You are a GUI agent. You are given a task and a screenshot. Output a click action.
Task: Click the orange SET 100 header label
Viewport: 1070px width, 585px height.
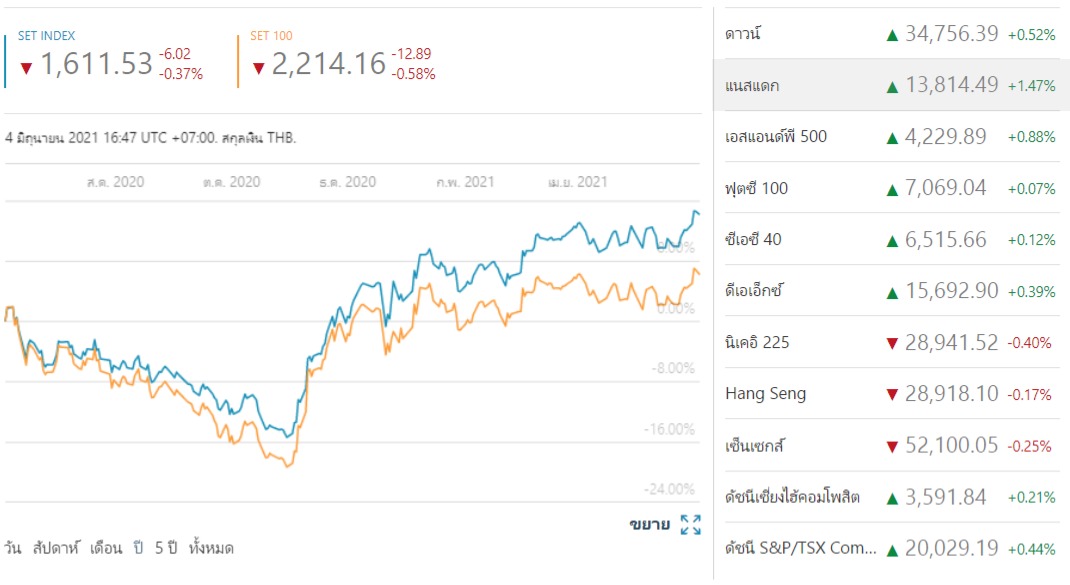coord(271,36)
